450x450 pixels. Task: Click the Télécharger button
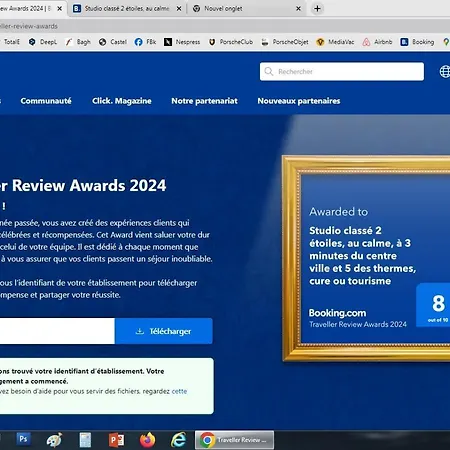click(x=164, y=331)
